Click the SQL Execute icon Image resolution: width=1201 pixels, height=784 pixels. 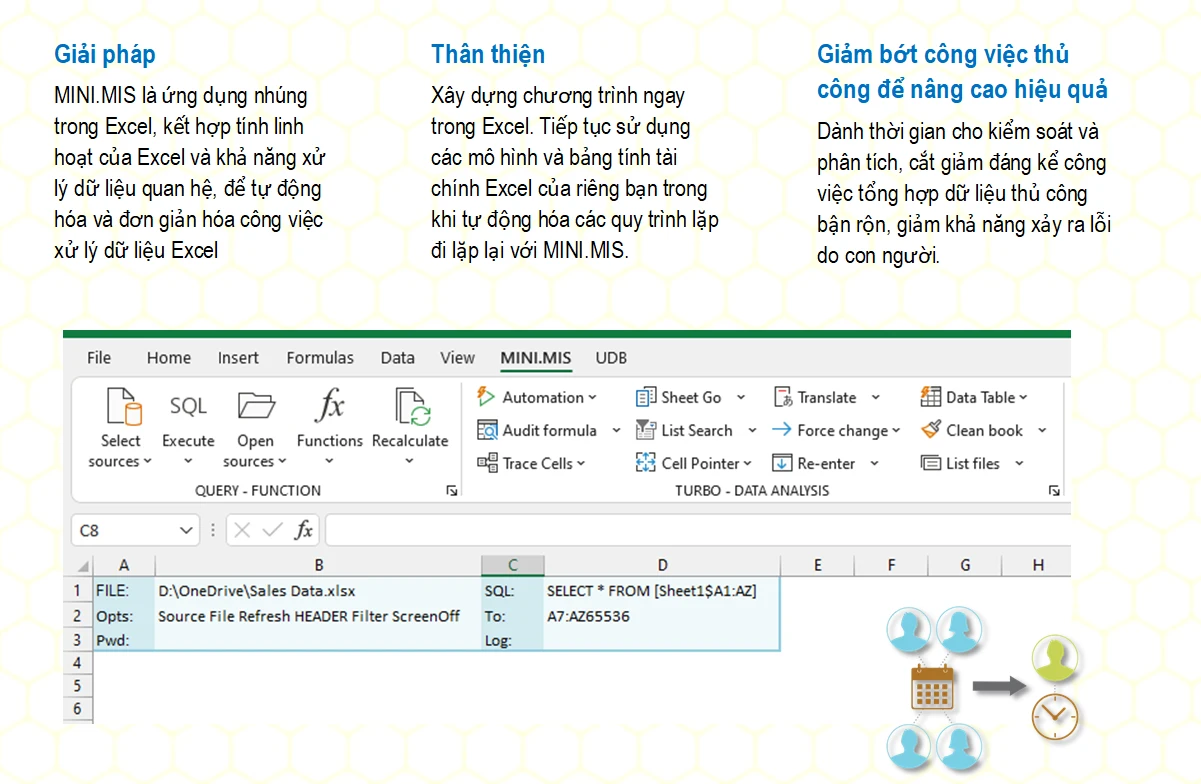tap(188, 406)
